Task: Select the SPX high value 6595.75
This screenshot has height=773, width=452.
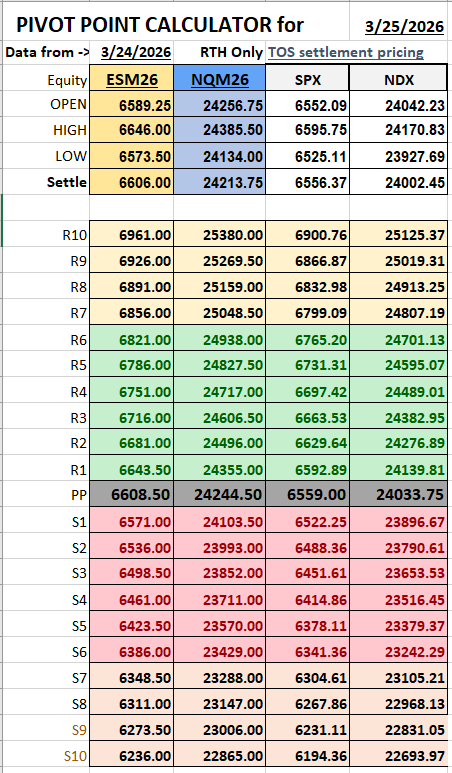Action: pos(308,130)
